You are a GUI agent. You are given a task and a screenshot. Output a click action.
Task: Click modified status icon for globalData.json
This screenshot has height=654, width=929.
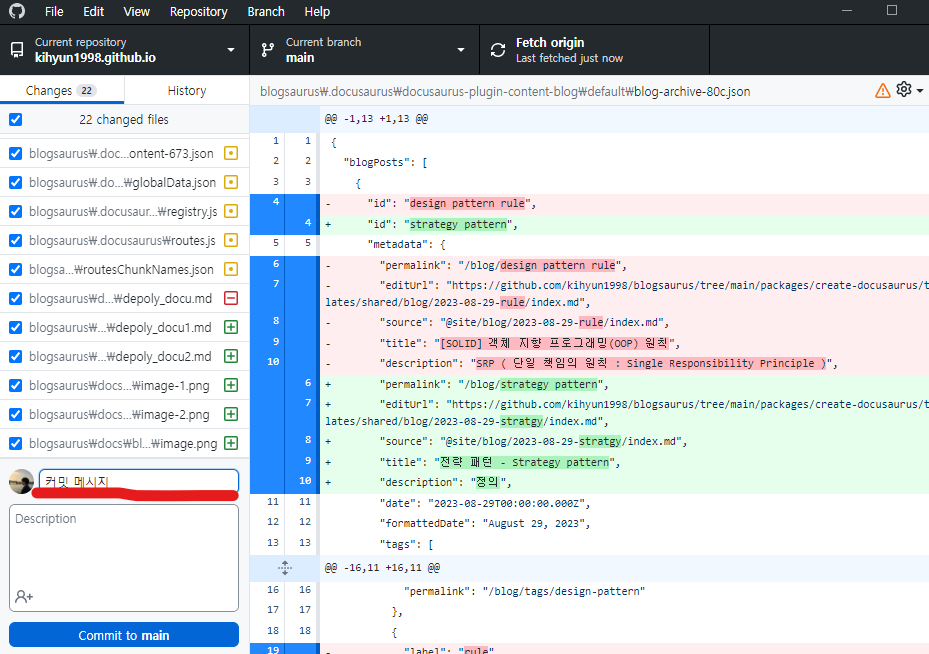[x=231, y=182]
